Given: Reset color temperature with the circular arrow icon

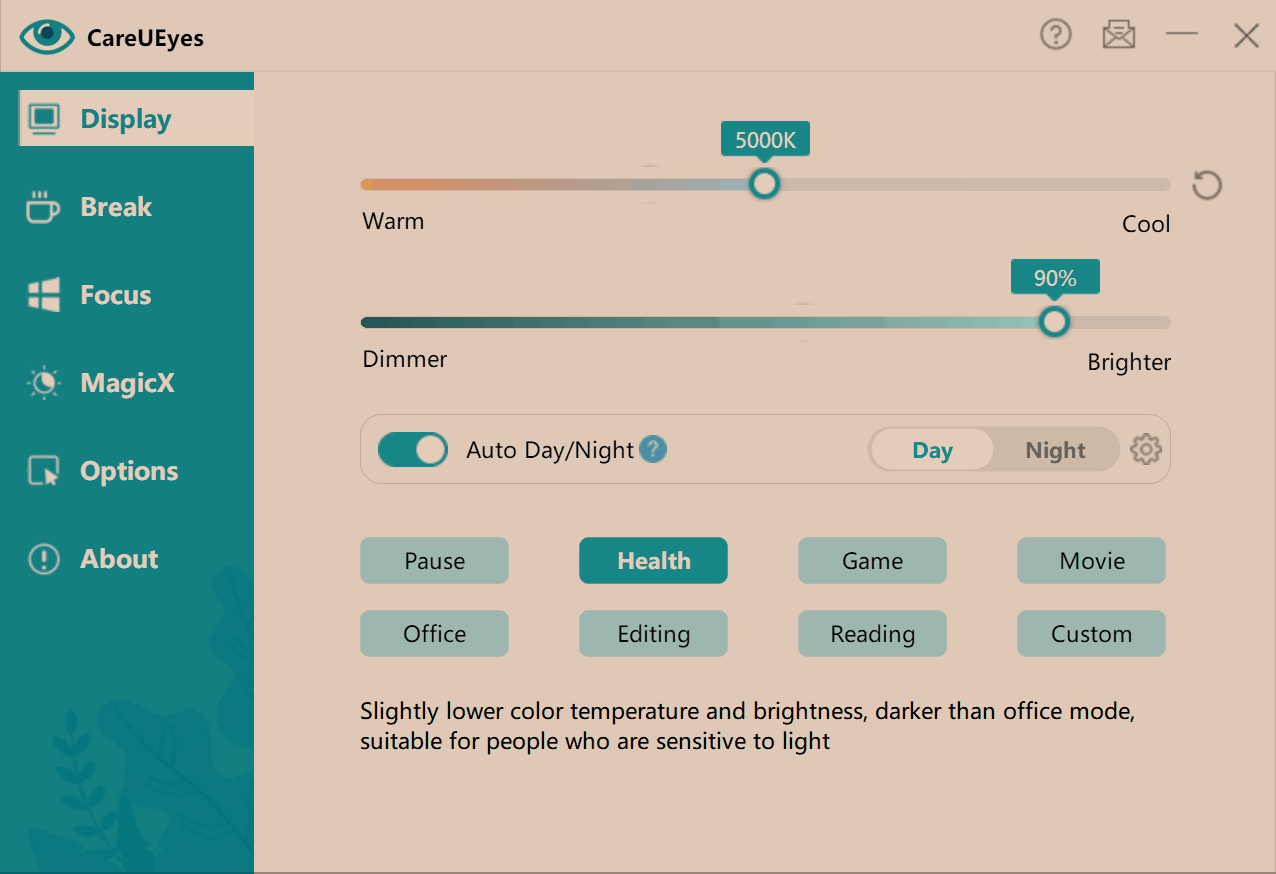Looking at the screenshot, I should [x=1207, y=185].
